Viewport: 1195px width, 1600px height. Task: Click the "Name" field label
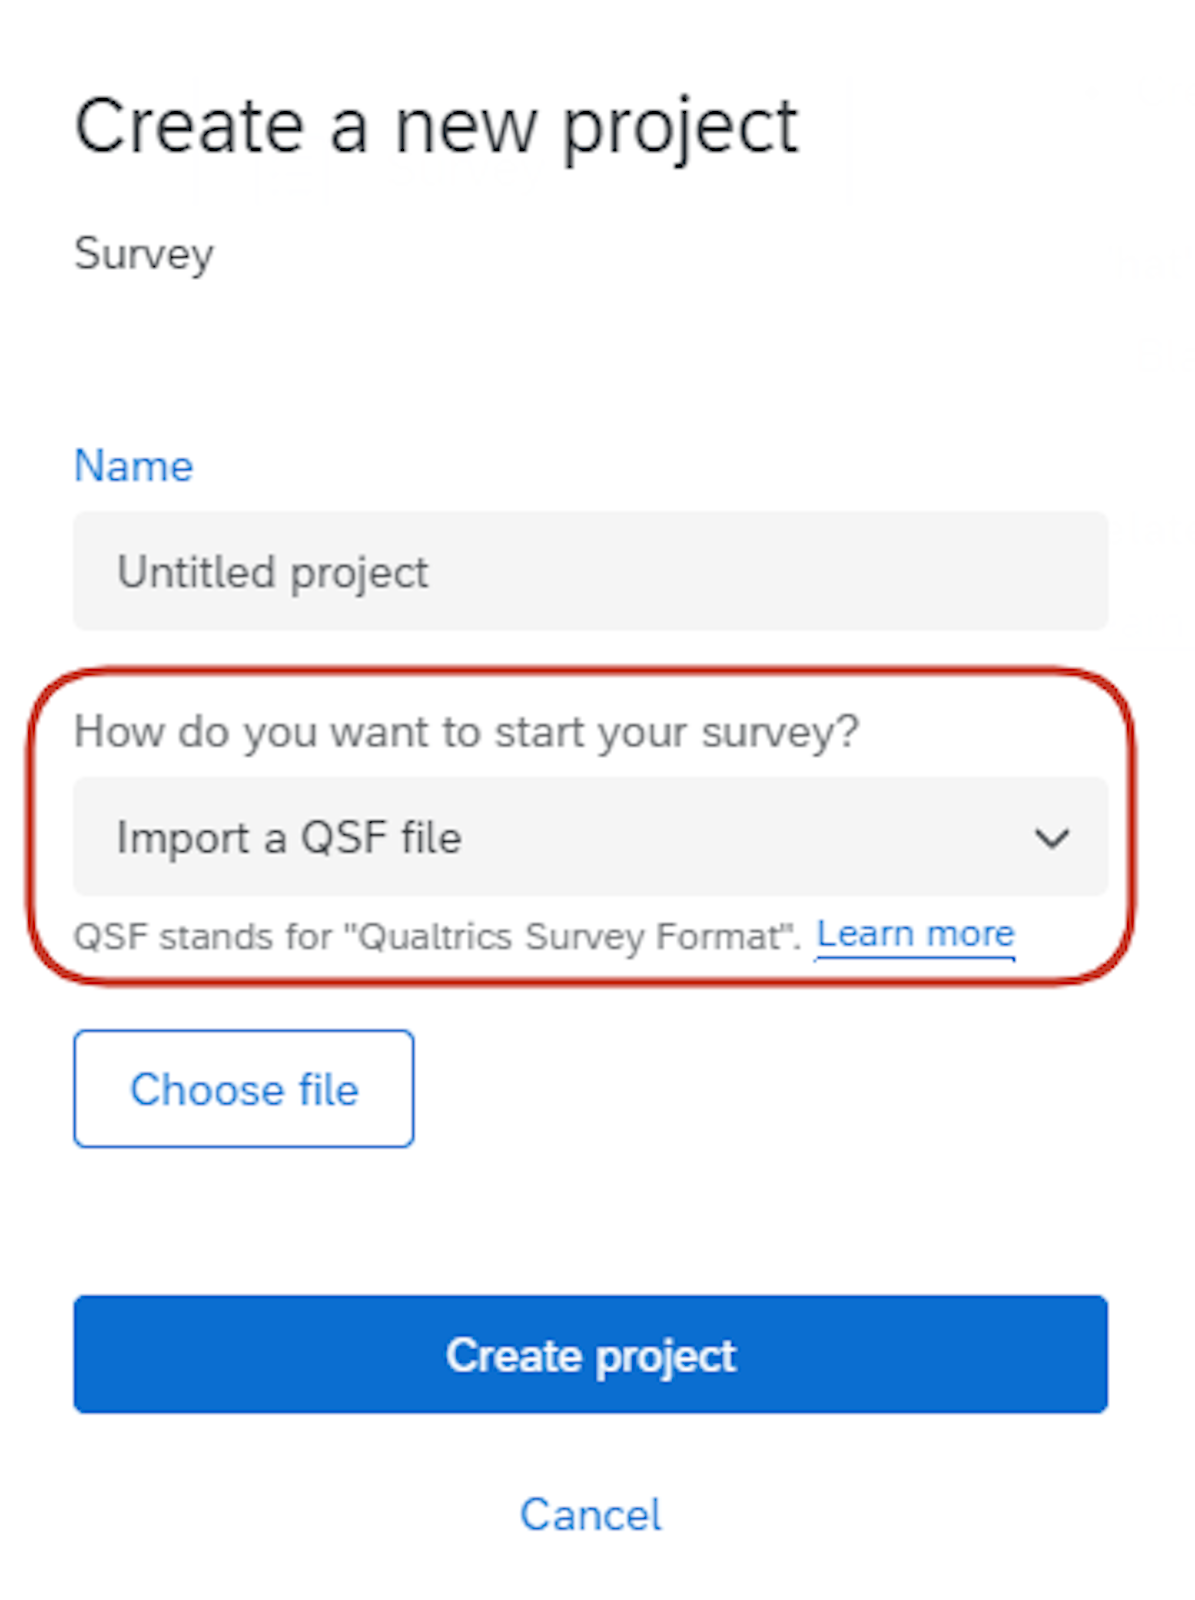tap(134, 466)
